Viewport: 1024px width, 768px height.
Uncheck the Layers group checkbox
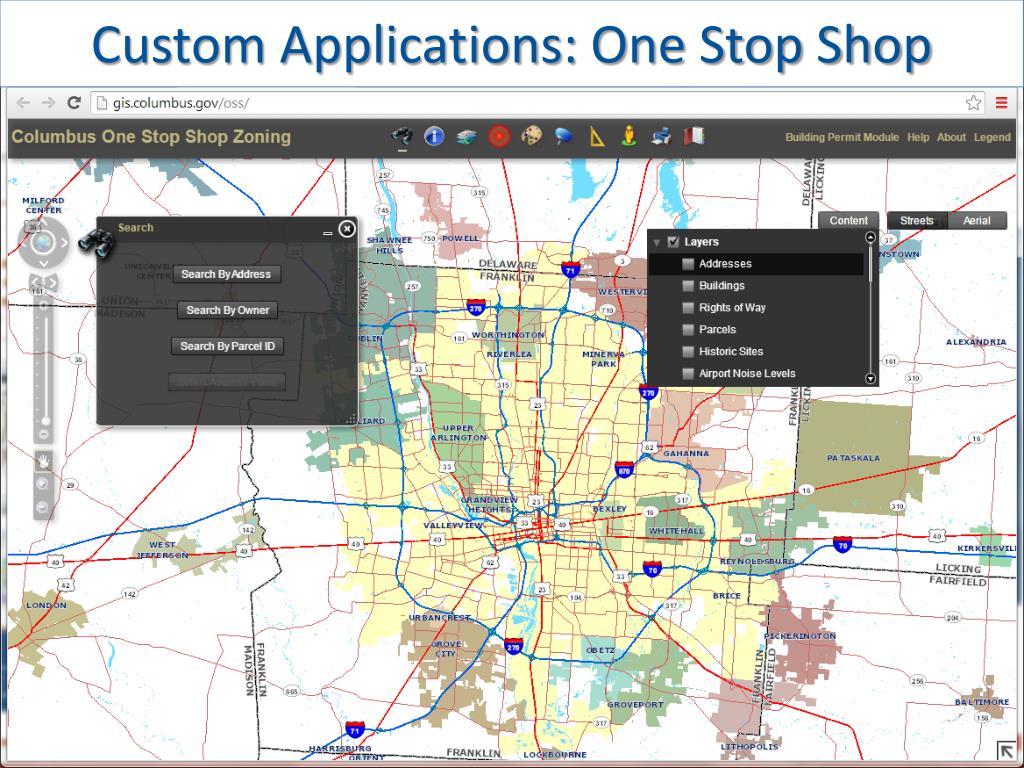click(674, 242)
